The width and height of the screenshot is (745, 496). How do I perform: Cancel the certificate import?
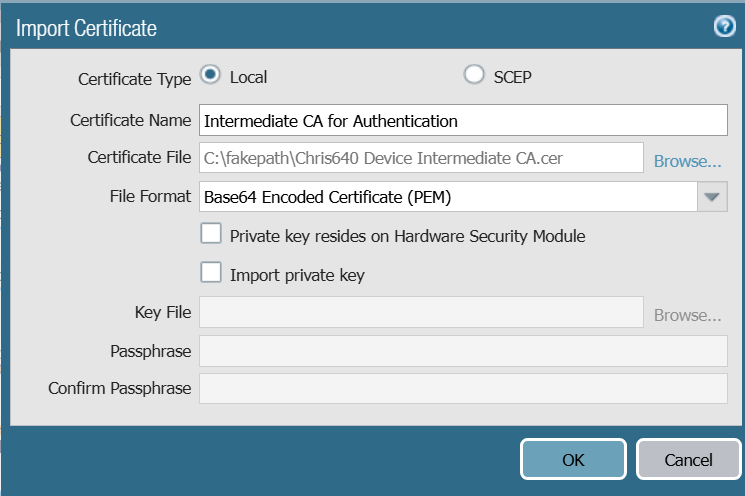point(688,460)
